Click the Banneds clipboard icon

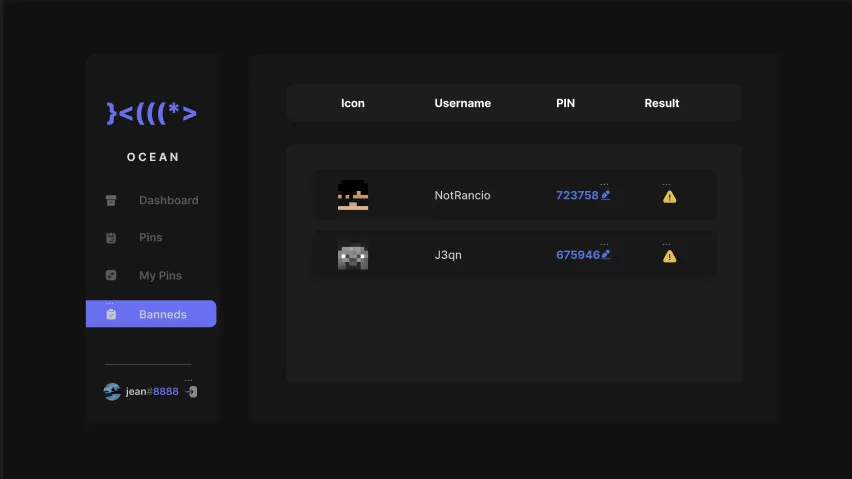(111, 314)
